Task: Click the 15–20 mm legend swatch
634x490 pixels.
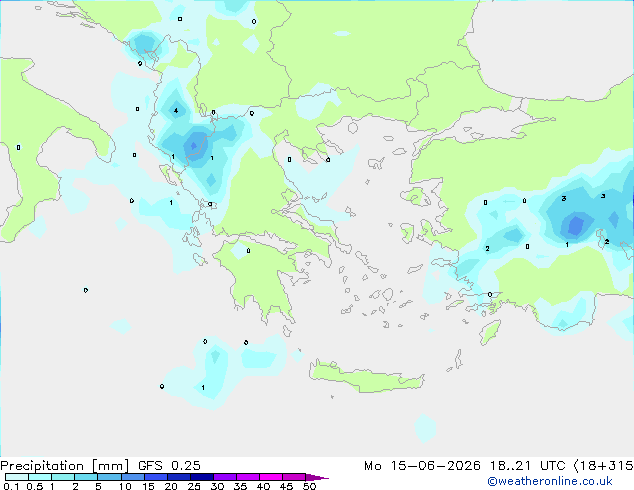Action: pos(156,477)
